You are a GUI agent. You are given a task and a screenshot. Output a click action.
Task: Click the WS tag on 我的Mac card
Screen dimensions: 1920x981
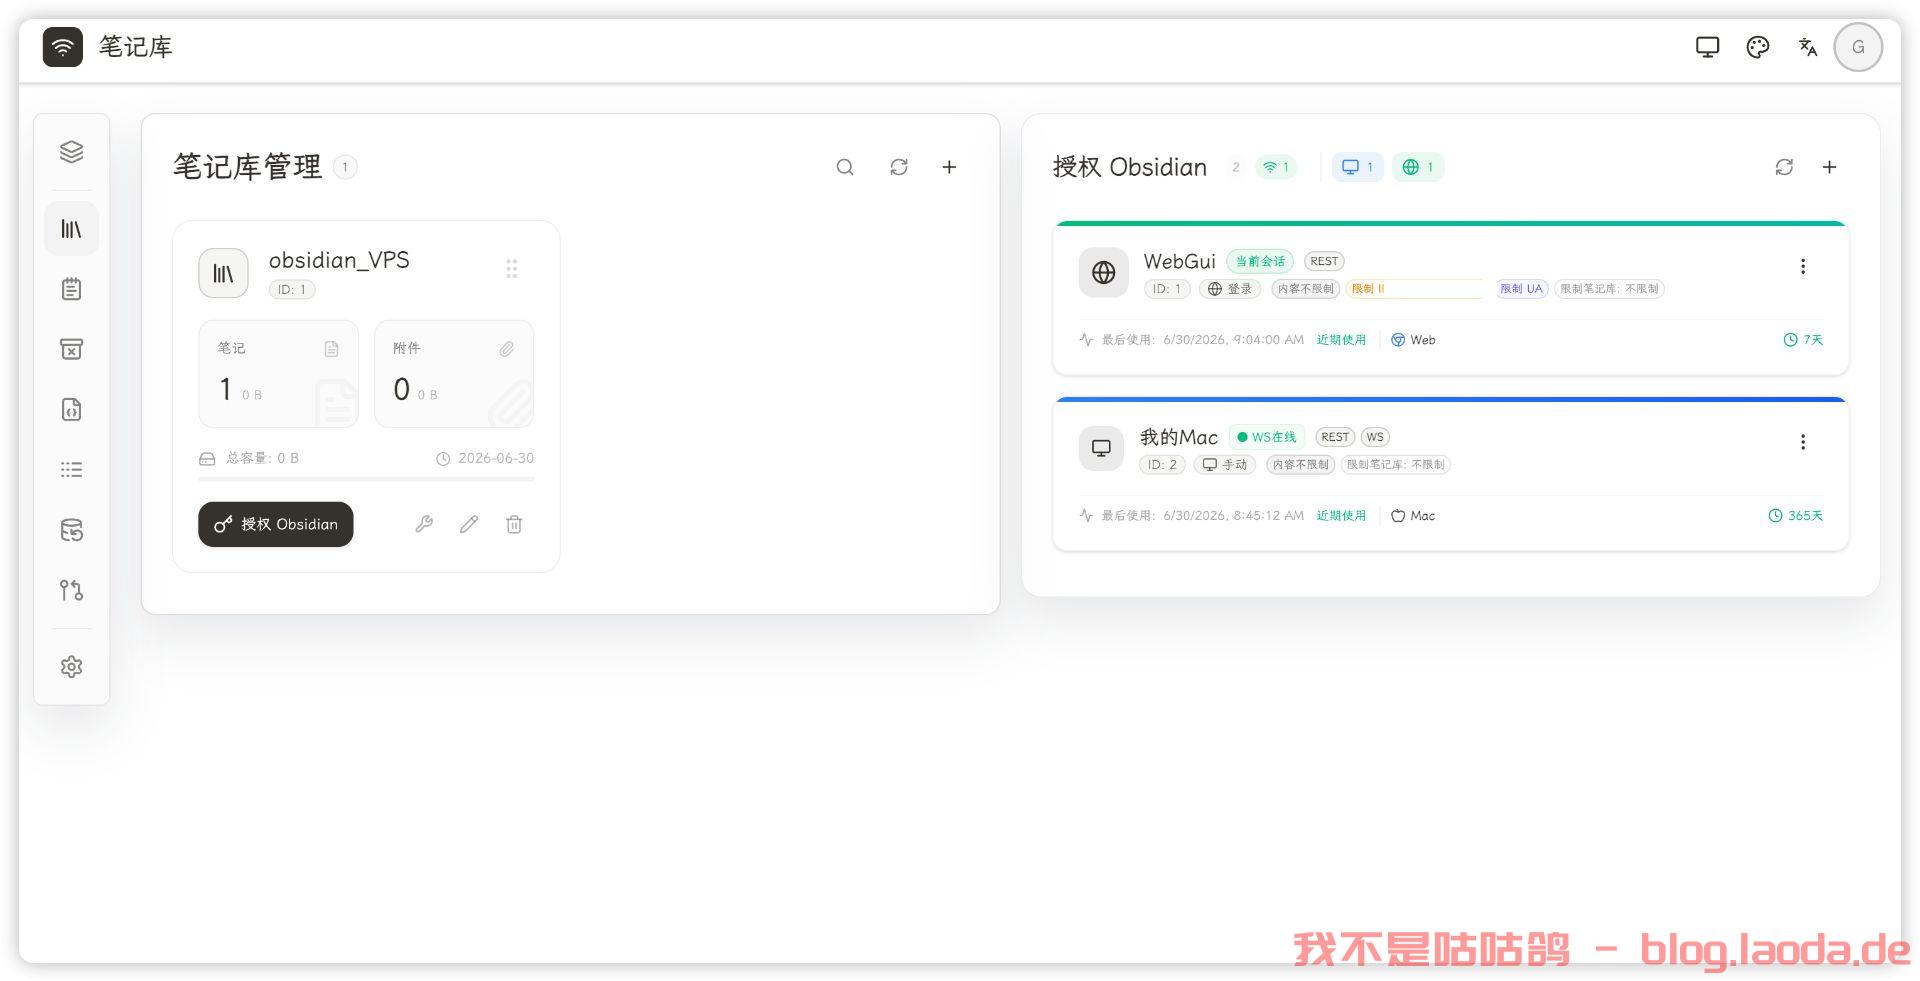click(x=1375, y=437)
